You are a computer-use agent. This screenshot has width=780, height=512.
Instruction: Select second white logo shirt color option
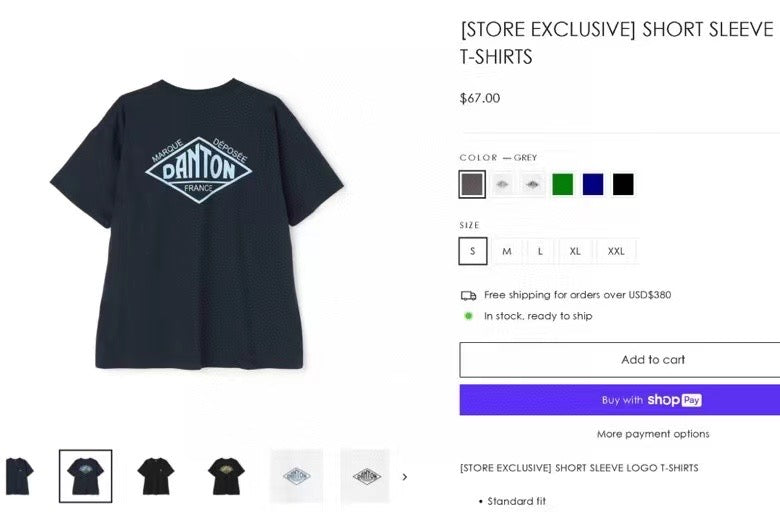pos(532,184)
